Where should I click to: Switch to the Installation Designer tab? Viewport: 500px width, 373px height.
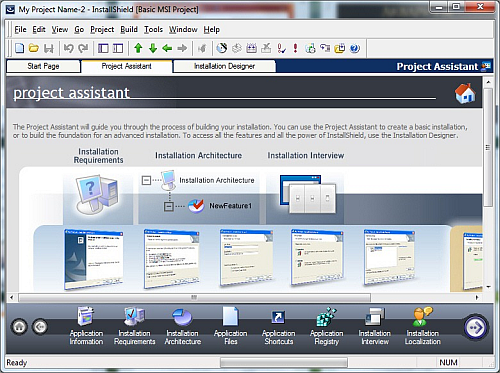pyautogui.click(x=224, y=66)
